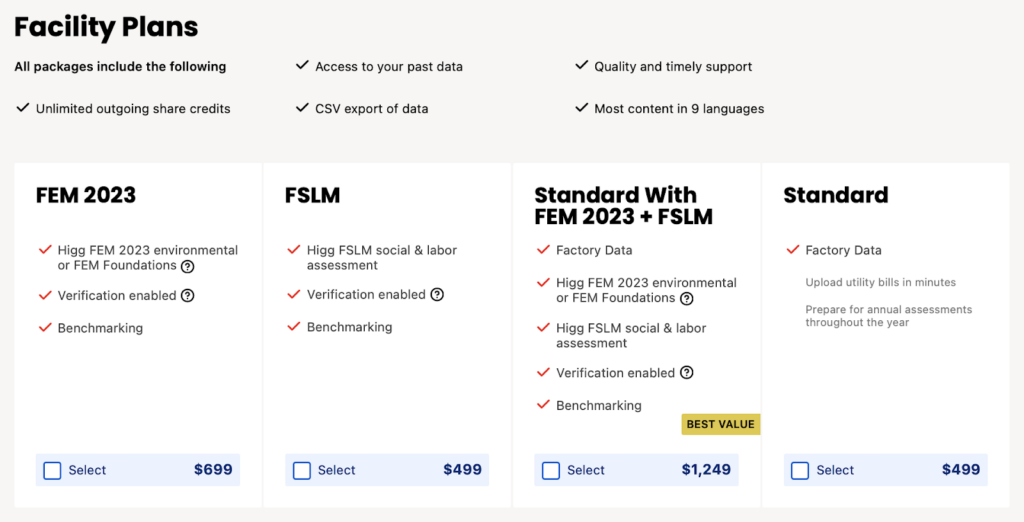Click the black checkmark beside CSV export of data

pyautogui.click(x=302, y=107)
